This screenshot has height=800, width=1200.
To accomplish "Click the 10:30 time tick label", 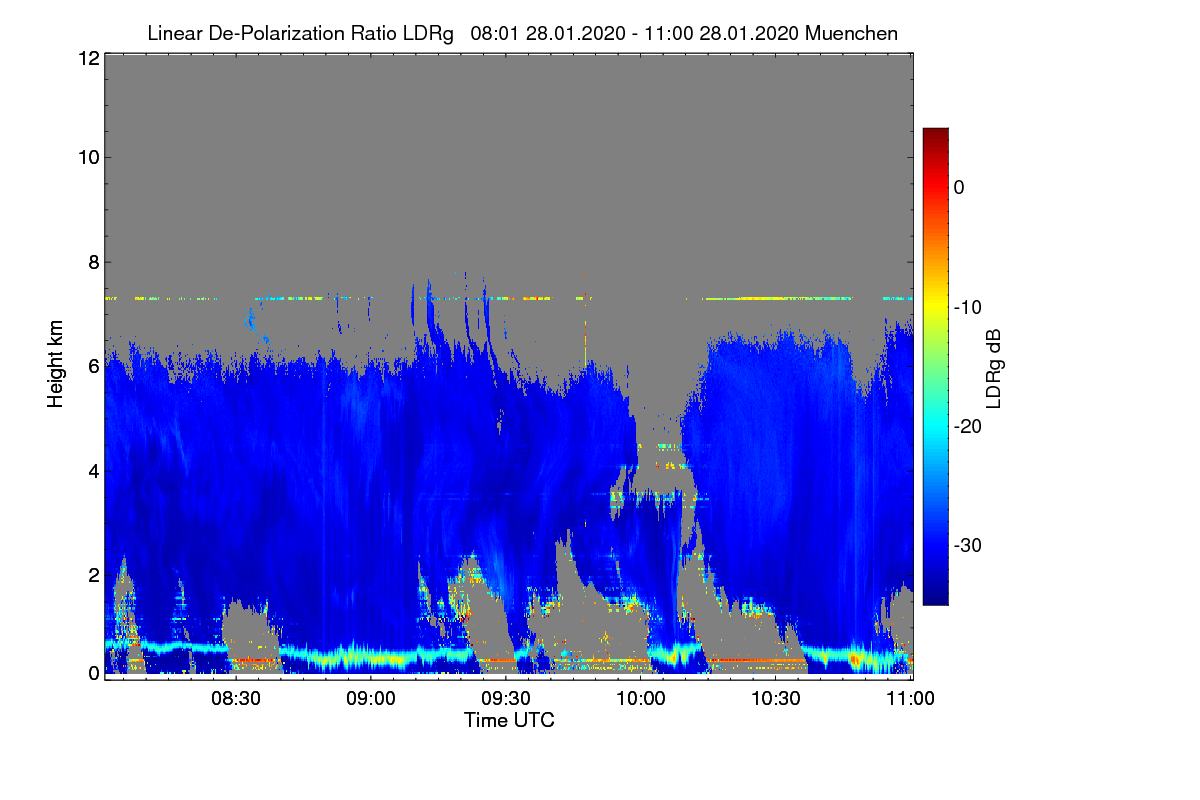I will click(775, 698).
